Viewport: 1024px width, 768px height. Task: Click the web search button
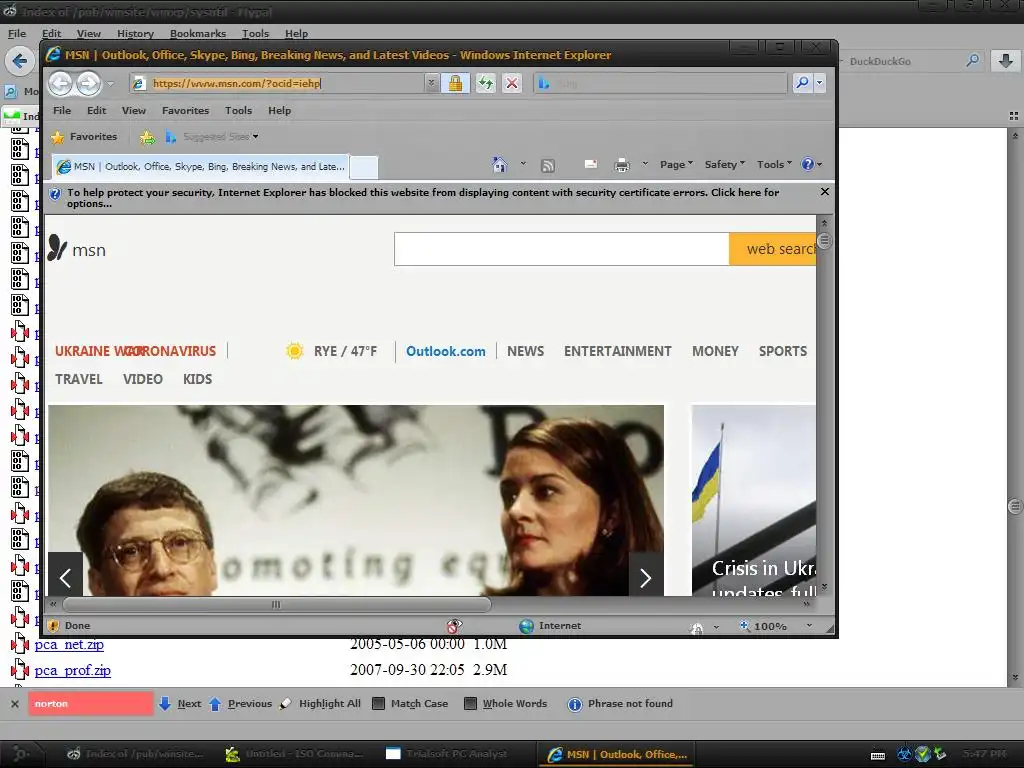773,249
